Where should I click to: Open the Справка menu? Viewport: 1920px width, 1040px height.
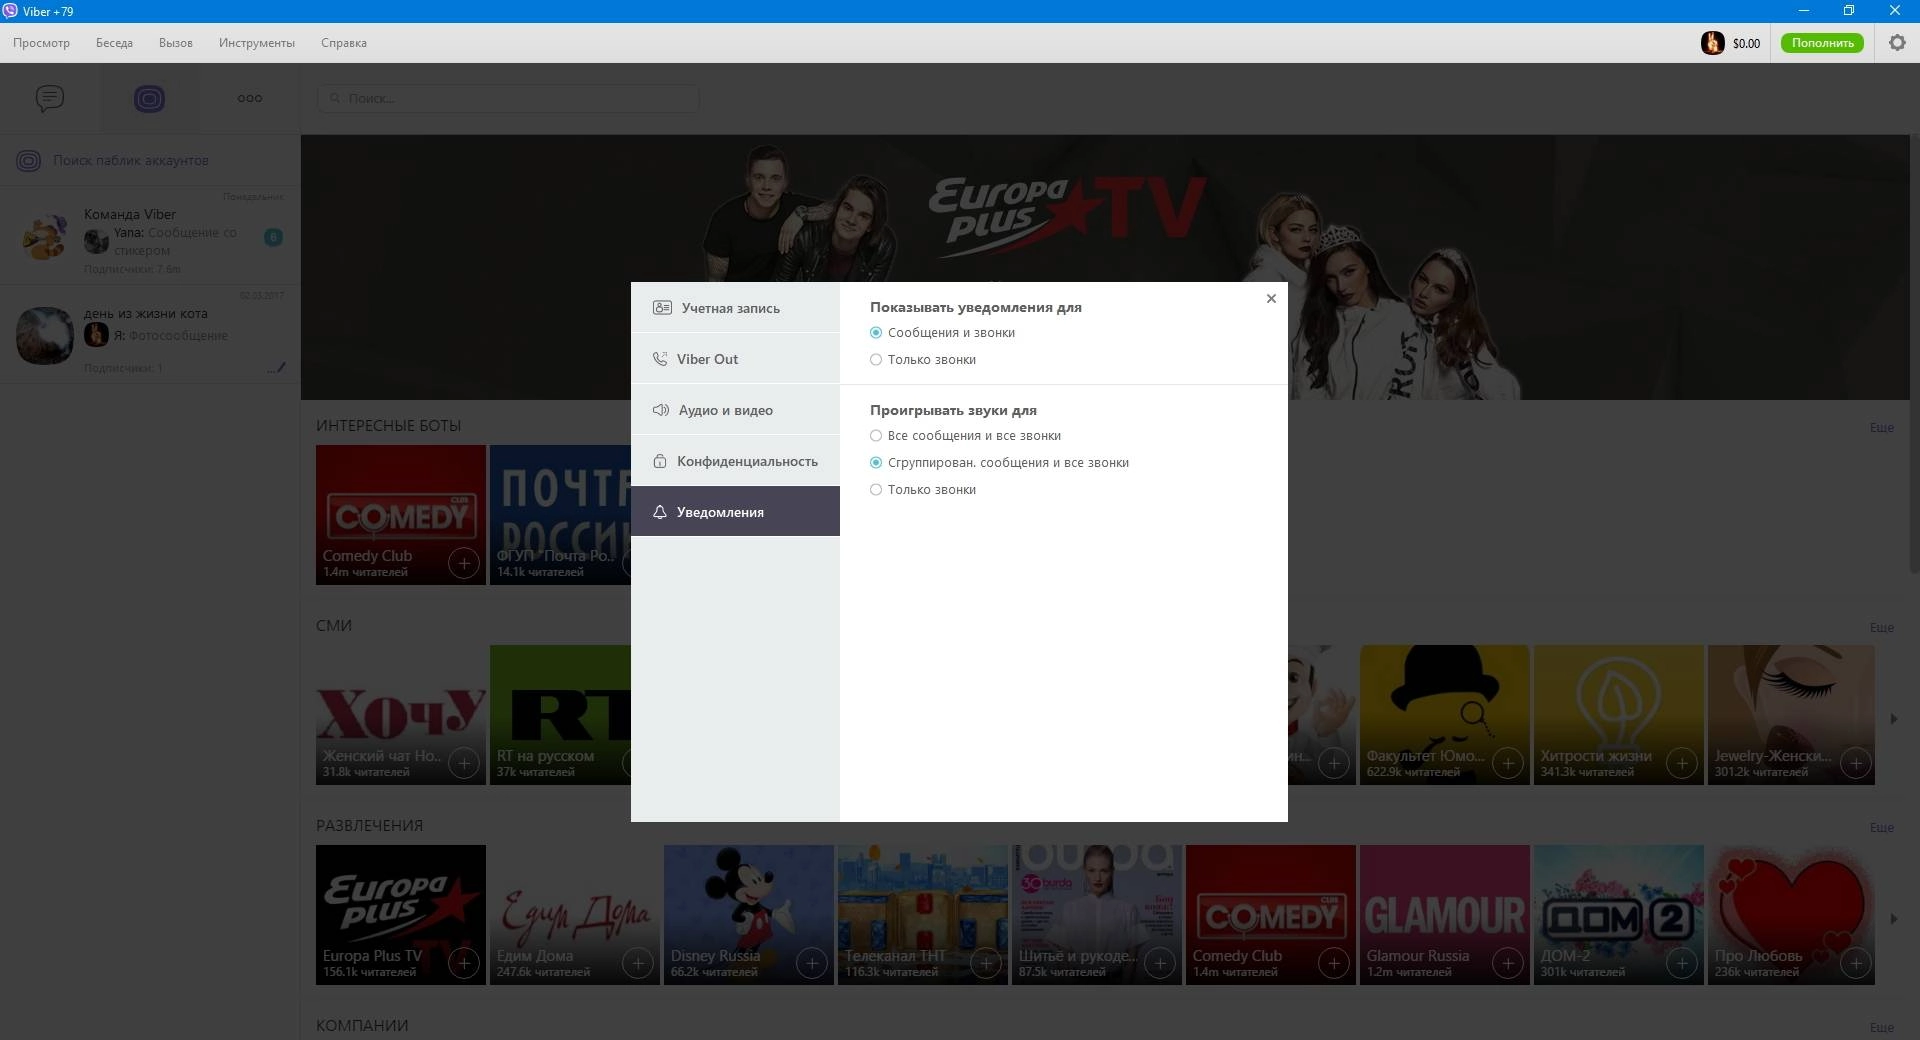pyautogui.click(x=344, y=43)
